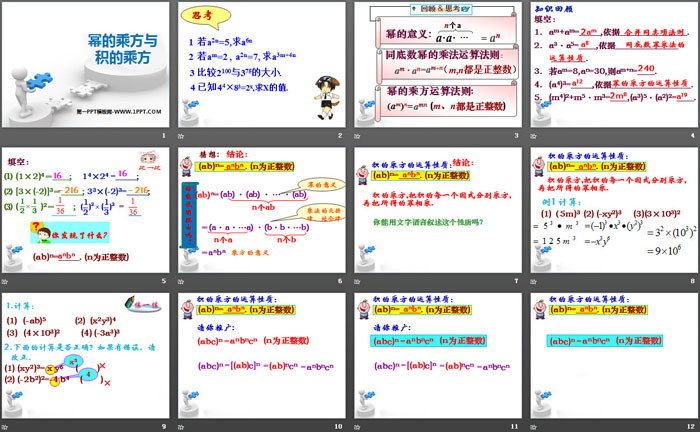This screenshot has width=700, height=432.
Task: Select slide 5 with the question mark figure
Action: [85, 210]
